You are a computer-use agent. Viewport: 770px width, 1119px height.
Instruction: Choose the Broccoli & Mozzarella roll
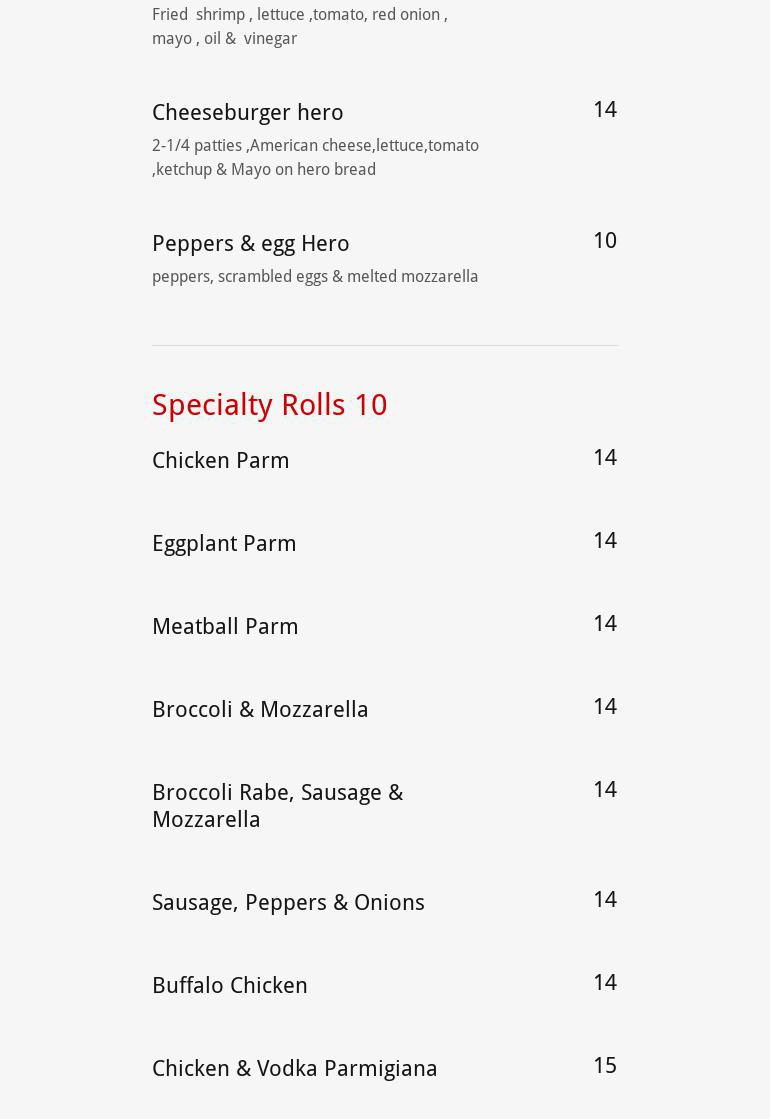pos(260,709)
